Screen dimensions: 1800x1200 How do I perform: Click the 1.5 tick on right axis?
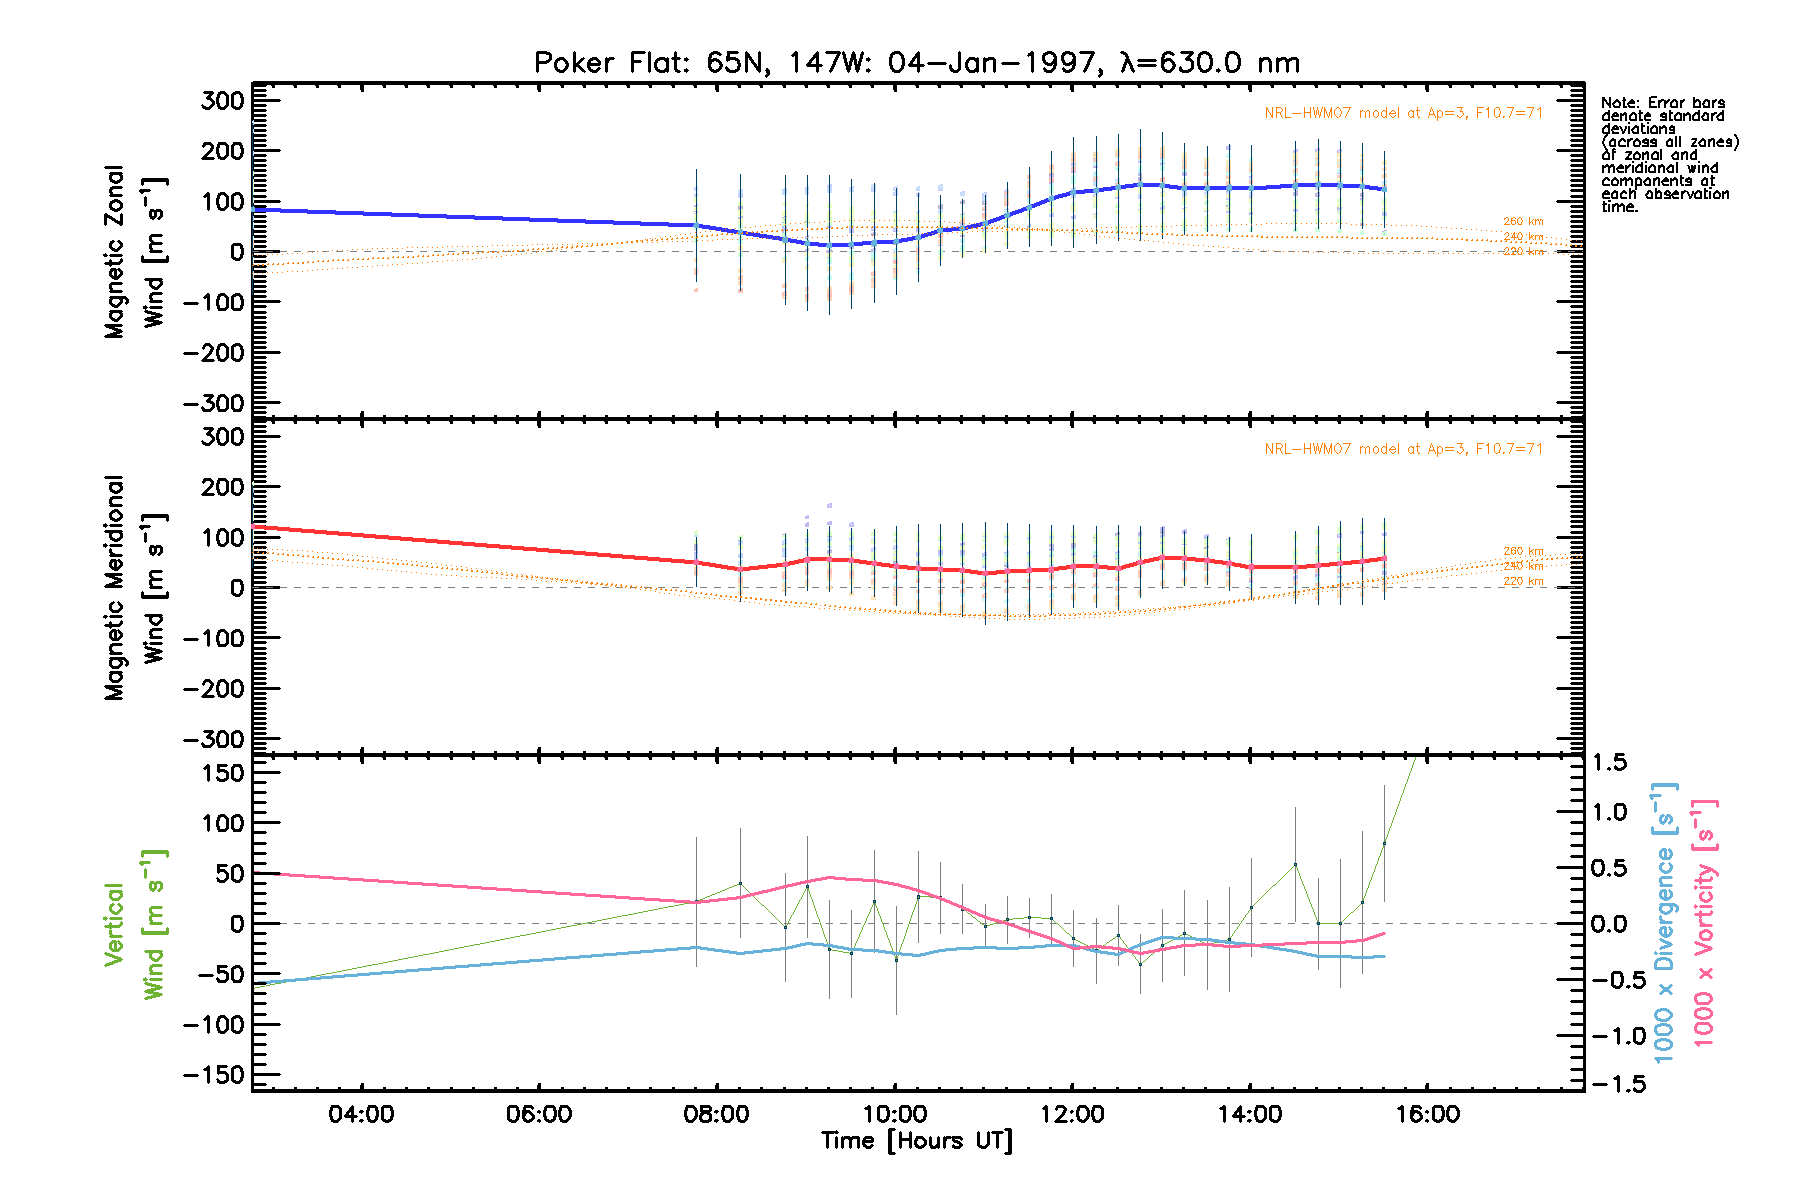click(1608, 764)
